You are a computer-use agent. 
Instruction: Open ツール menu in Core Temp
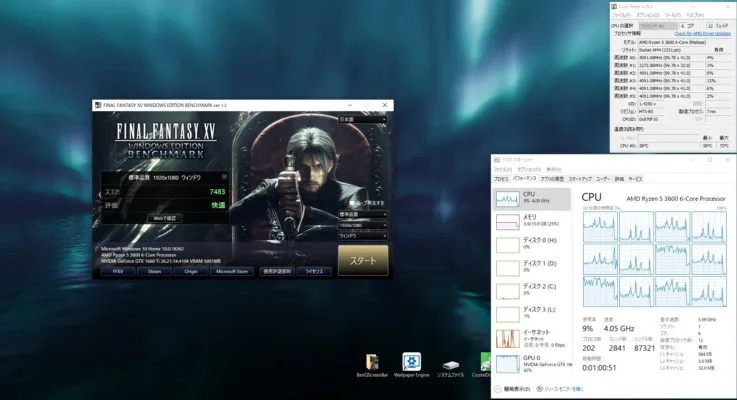pyautogui.click(x=674, y=16)
